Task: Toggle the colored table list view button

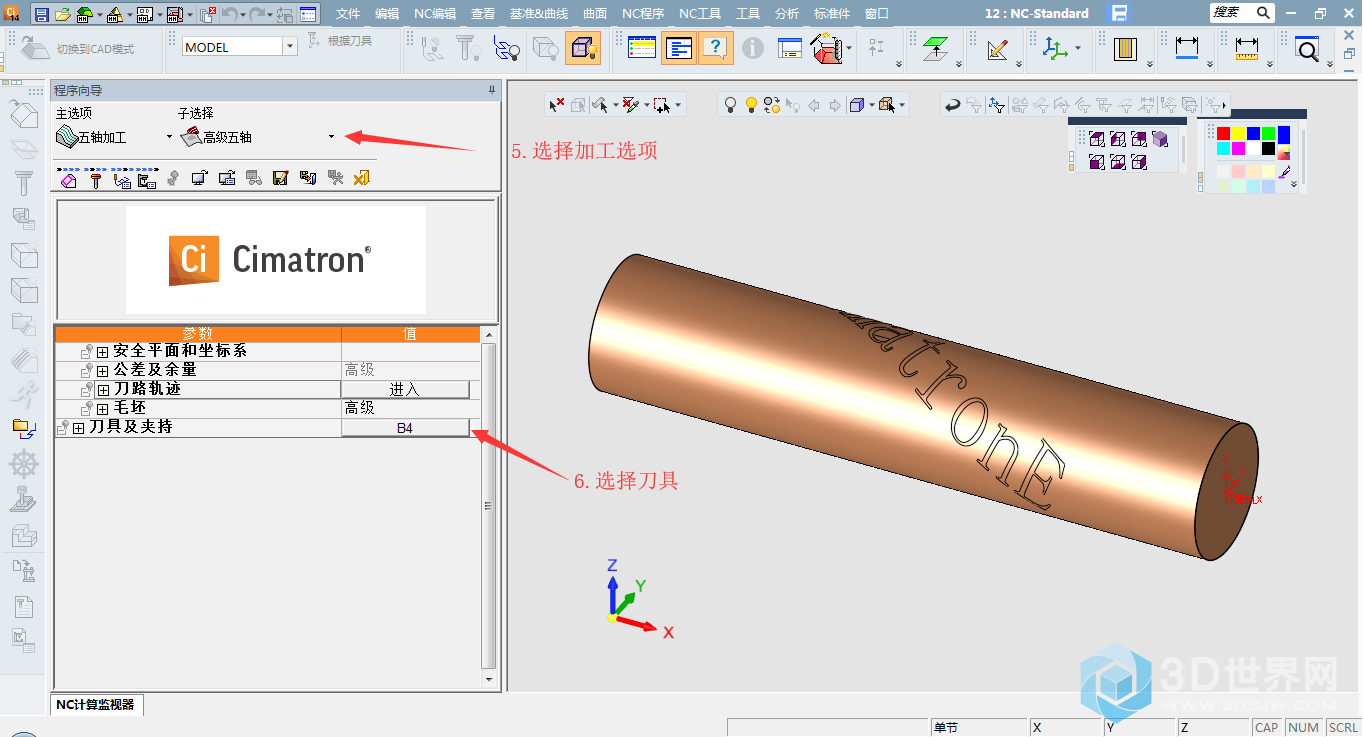Action: (x=641, y=48)
